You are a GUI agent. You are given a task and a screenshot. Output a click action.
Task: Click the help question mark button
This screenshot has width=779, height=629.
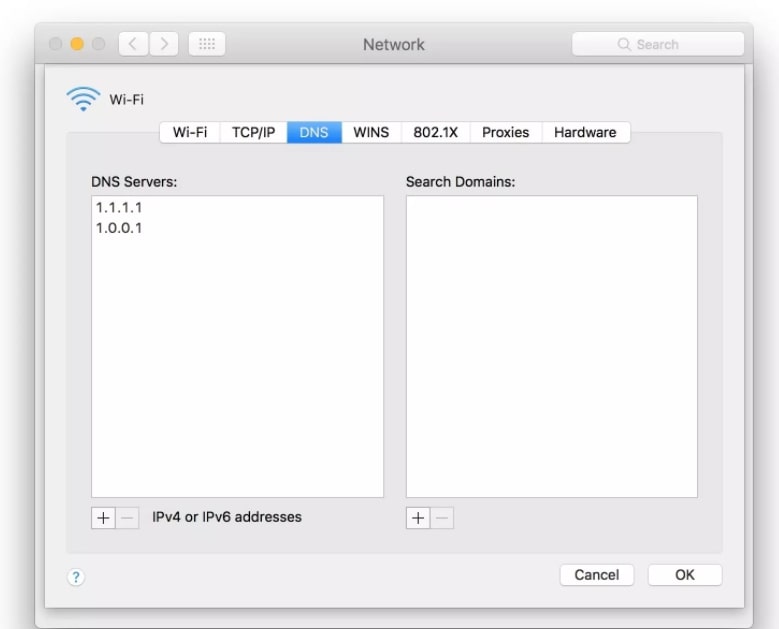pos(75,576)
